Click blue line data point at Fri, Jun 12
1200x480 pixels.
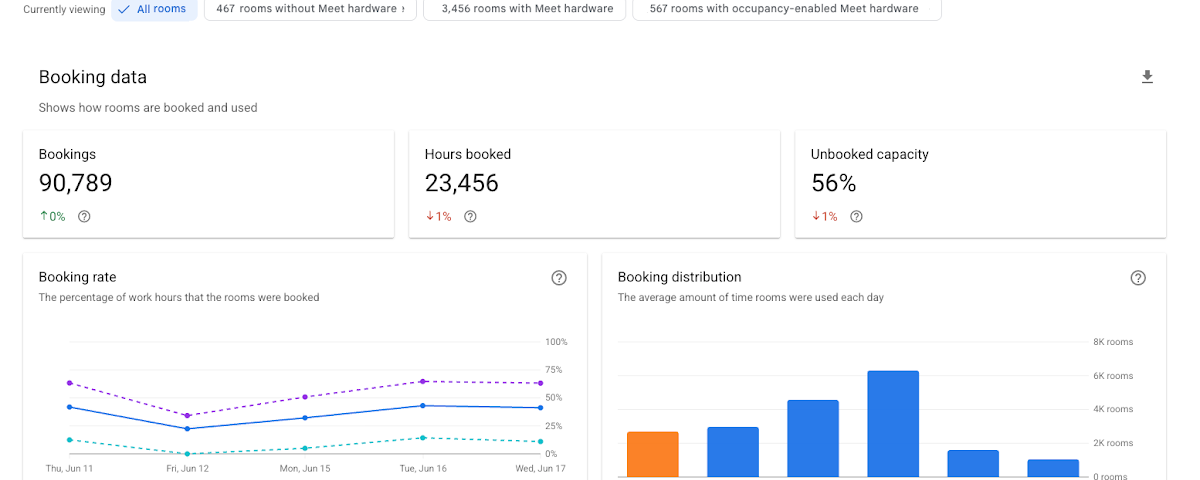pyautogui.click(x=187, y=428)
